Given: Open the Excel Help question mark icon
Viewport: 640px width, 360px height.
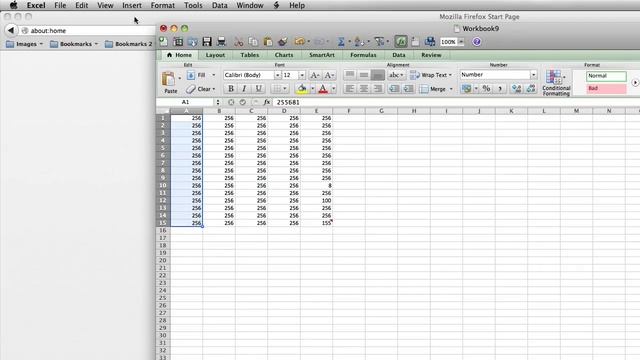Looking at the screenshot, I should [476, 42].
